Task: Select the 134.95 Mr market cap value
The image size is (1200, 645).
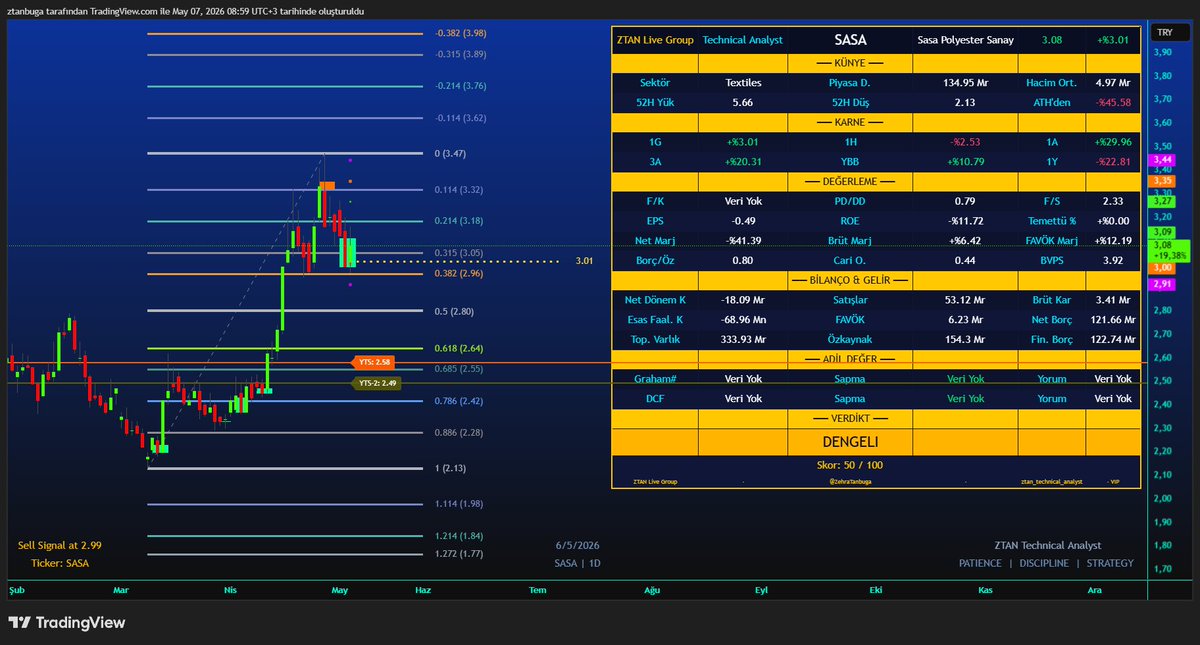Action: [964, 83]
